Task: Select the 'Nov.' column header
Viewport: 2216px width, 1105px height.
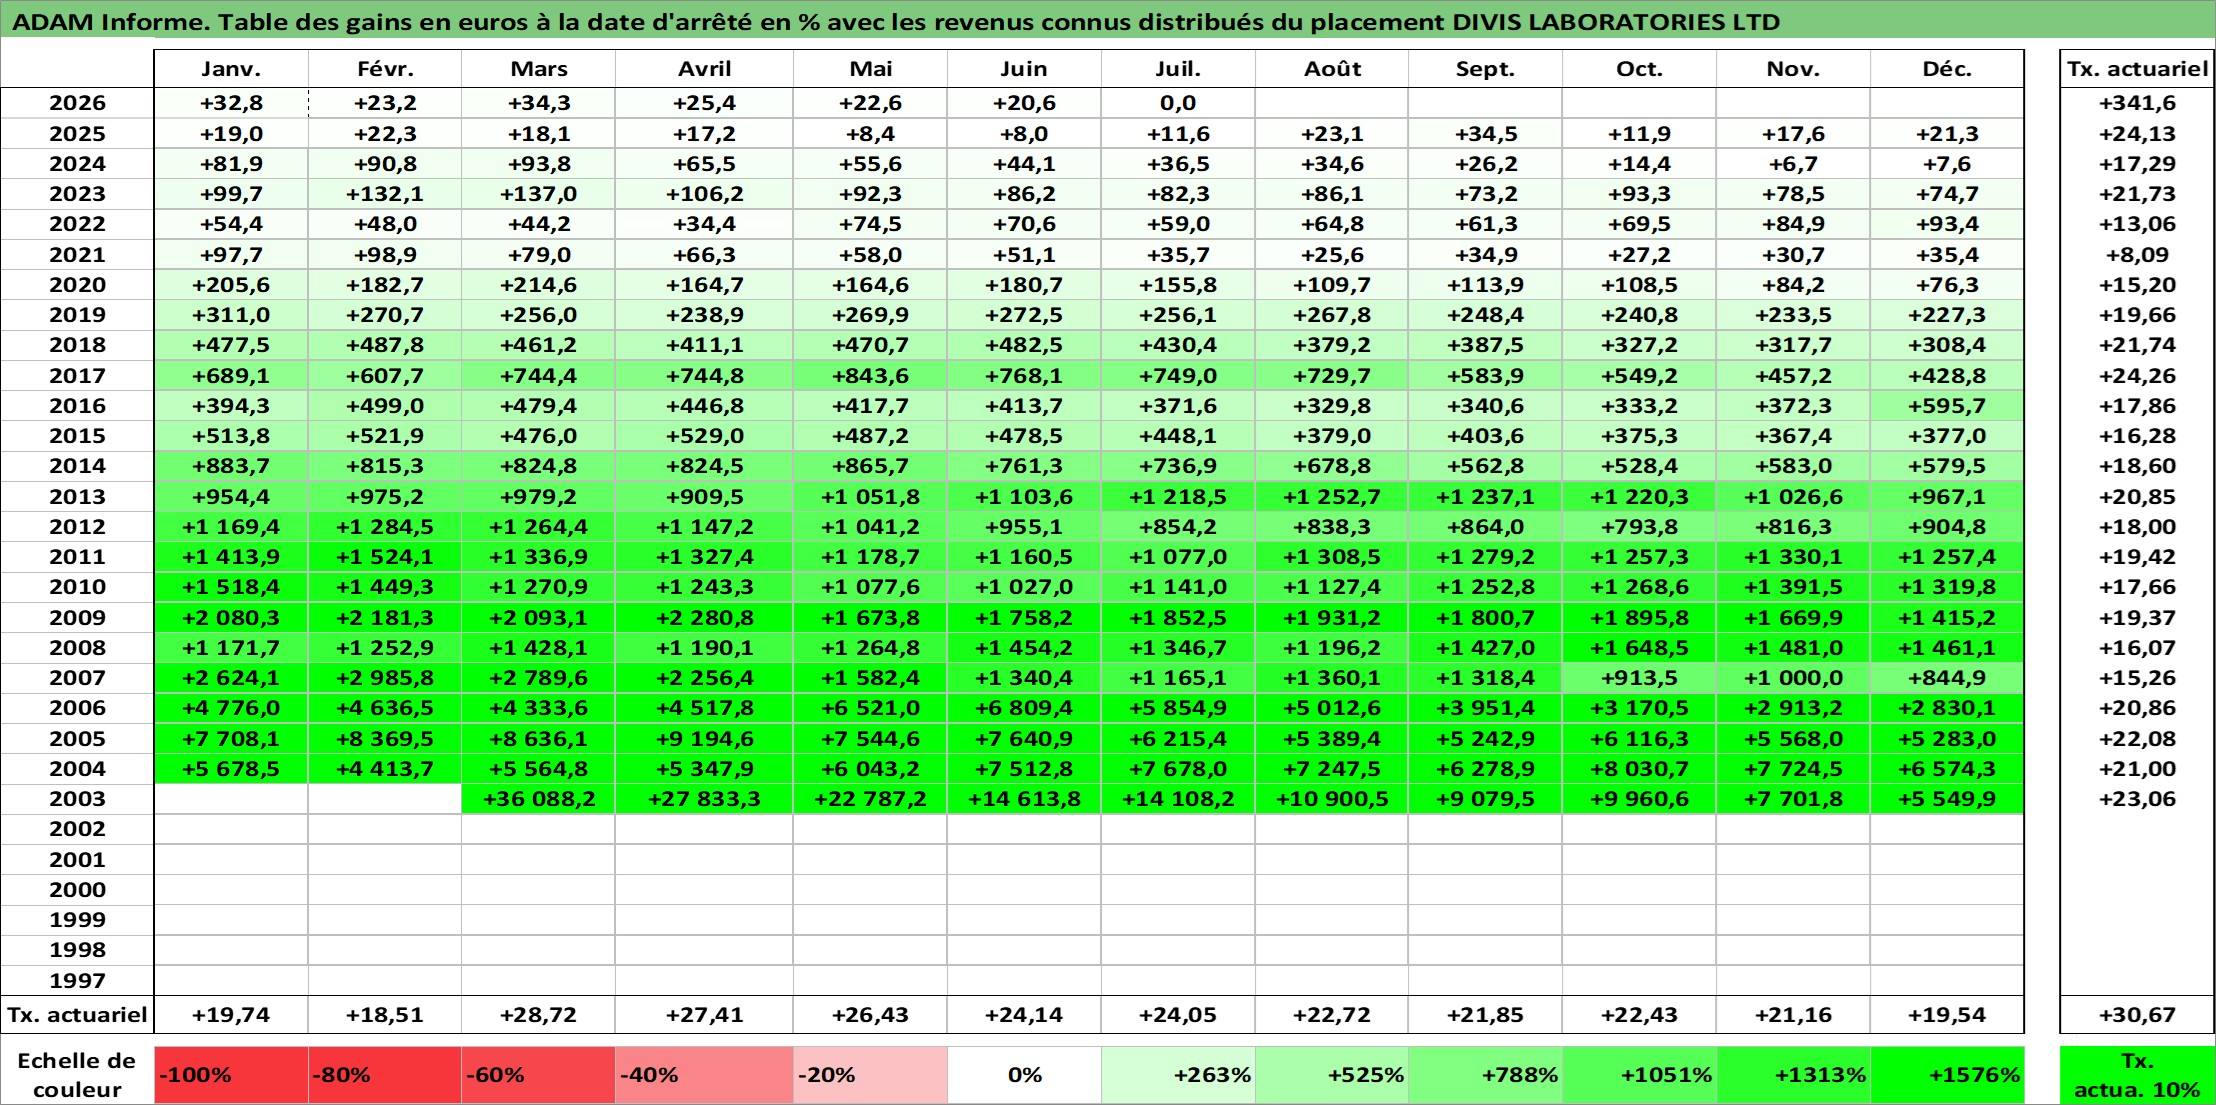Action: pyautogui.click(x=1793, y=69)
